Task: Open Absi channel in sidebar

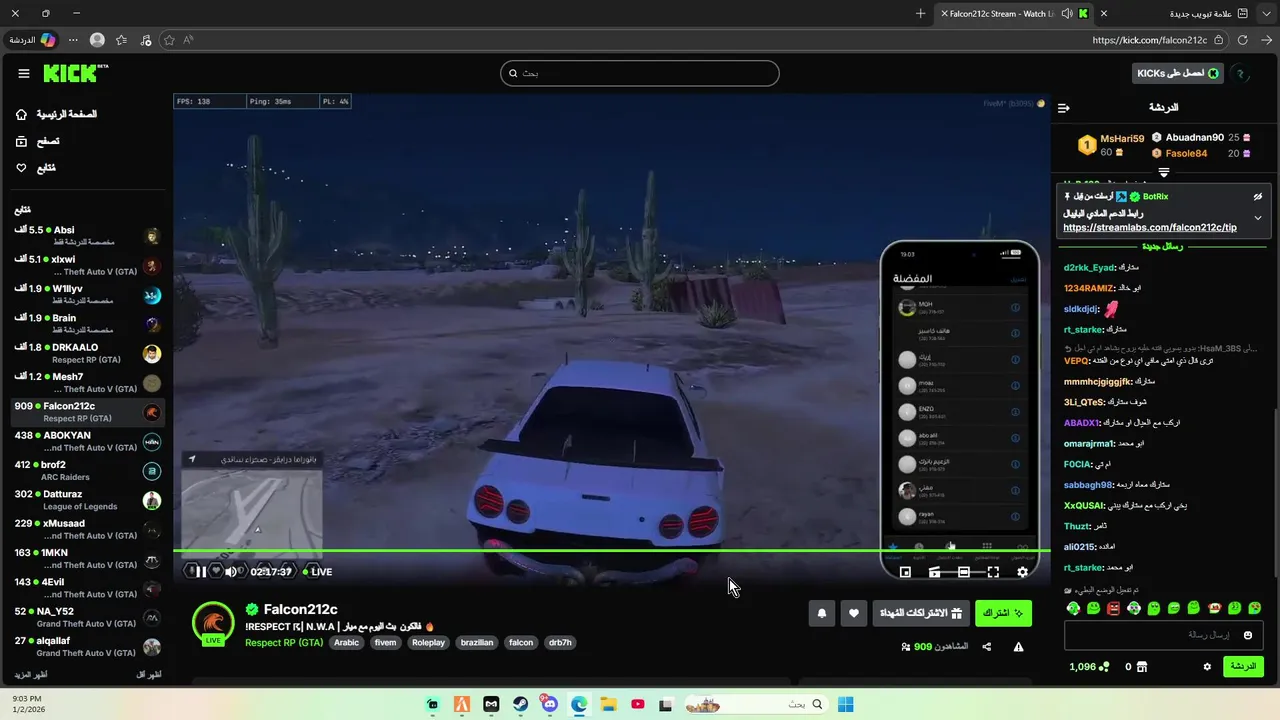Action: [87, 236]
